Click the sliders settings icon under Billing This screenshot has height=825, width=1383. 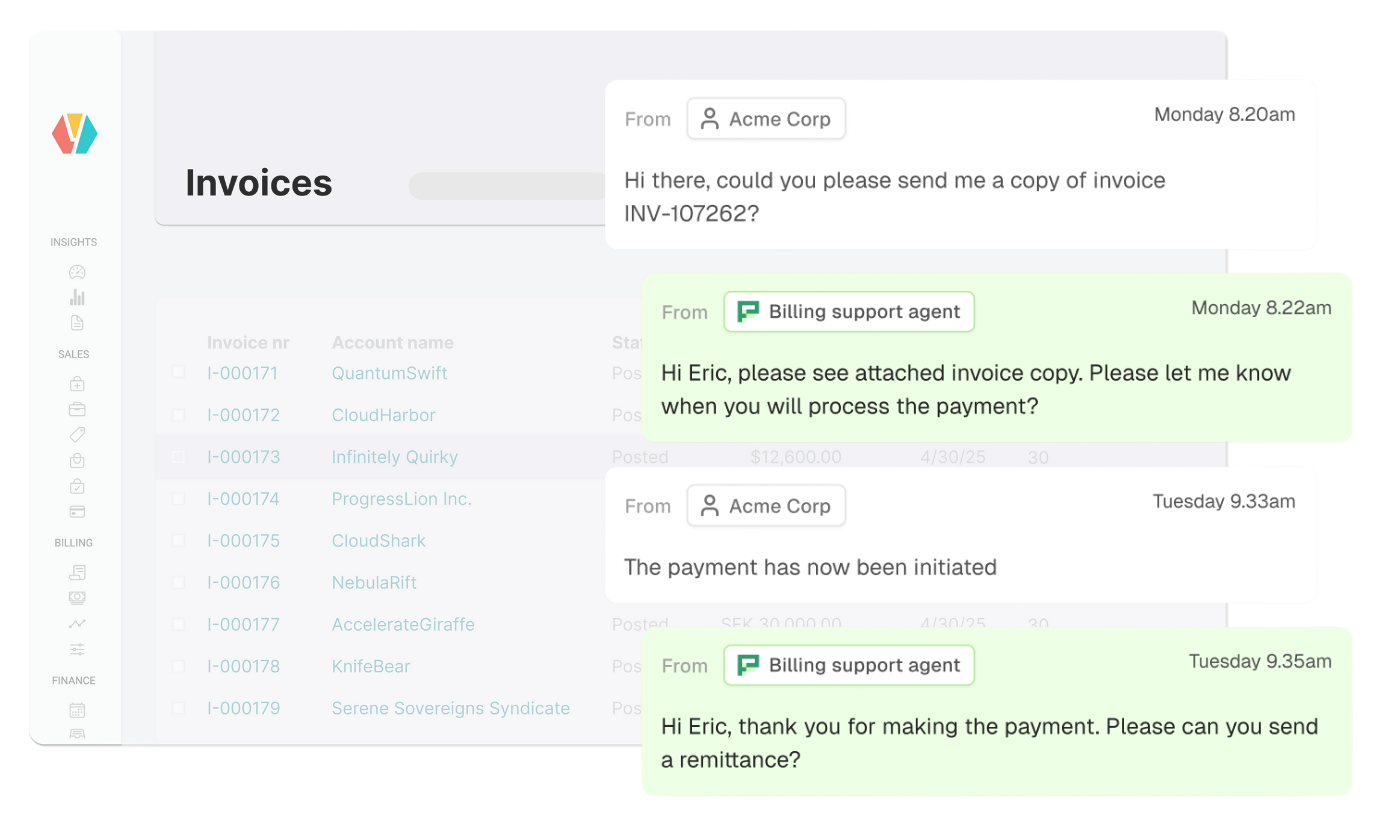point(77,649)
